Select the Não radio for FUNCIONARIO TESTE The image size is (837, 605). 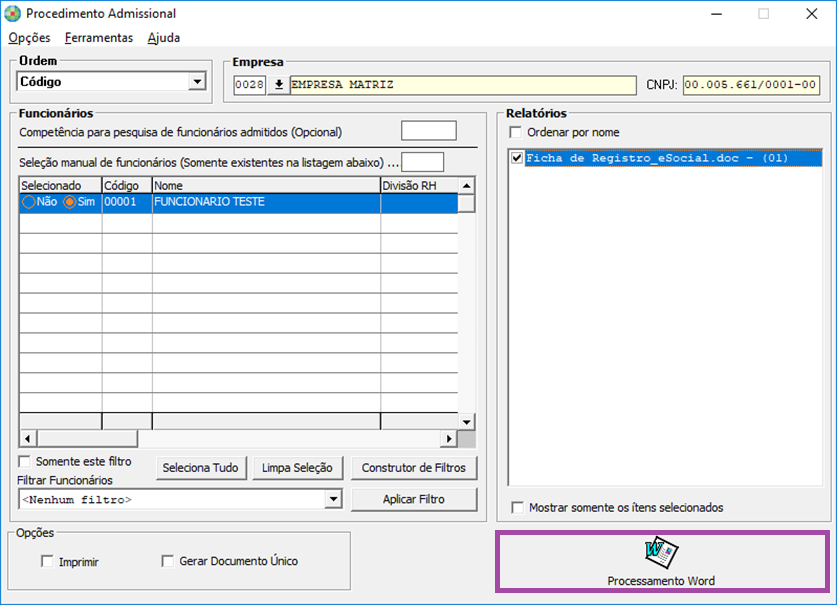29,202
